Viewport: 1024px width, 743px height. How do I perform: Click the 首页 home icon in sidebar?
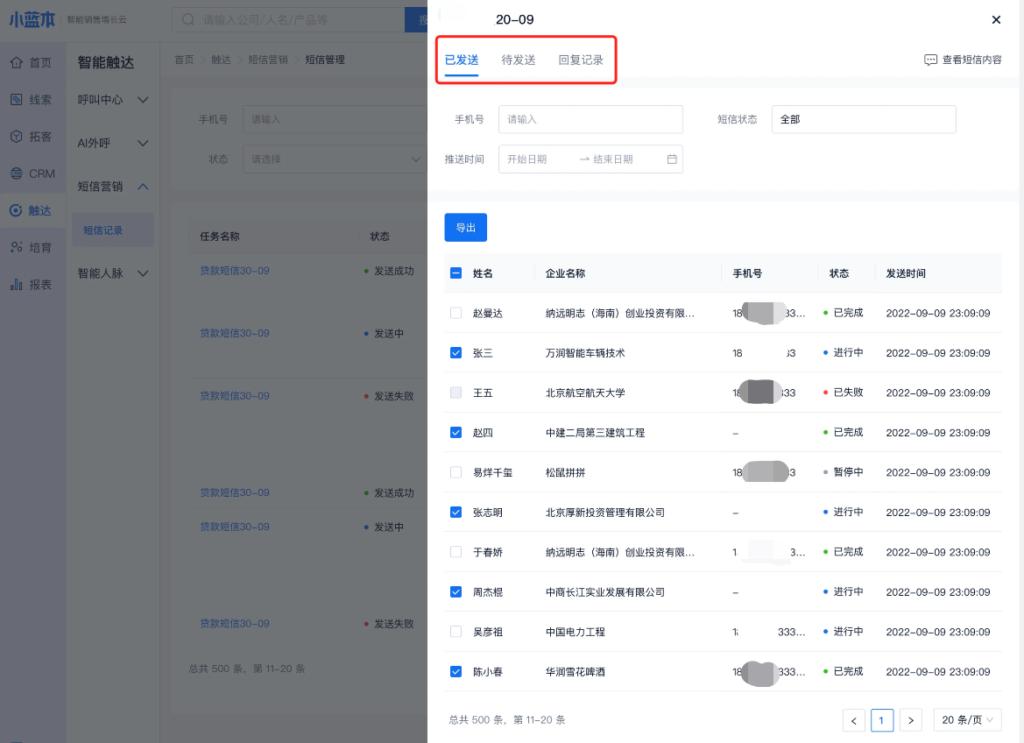[16, 63]
